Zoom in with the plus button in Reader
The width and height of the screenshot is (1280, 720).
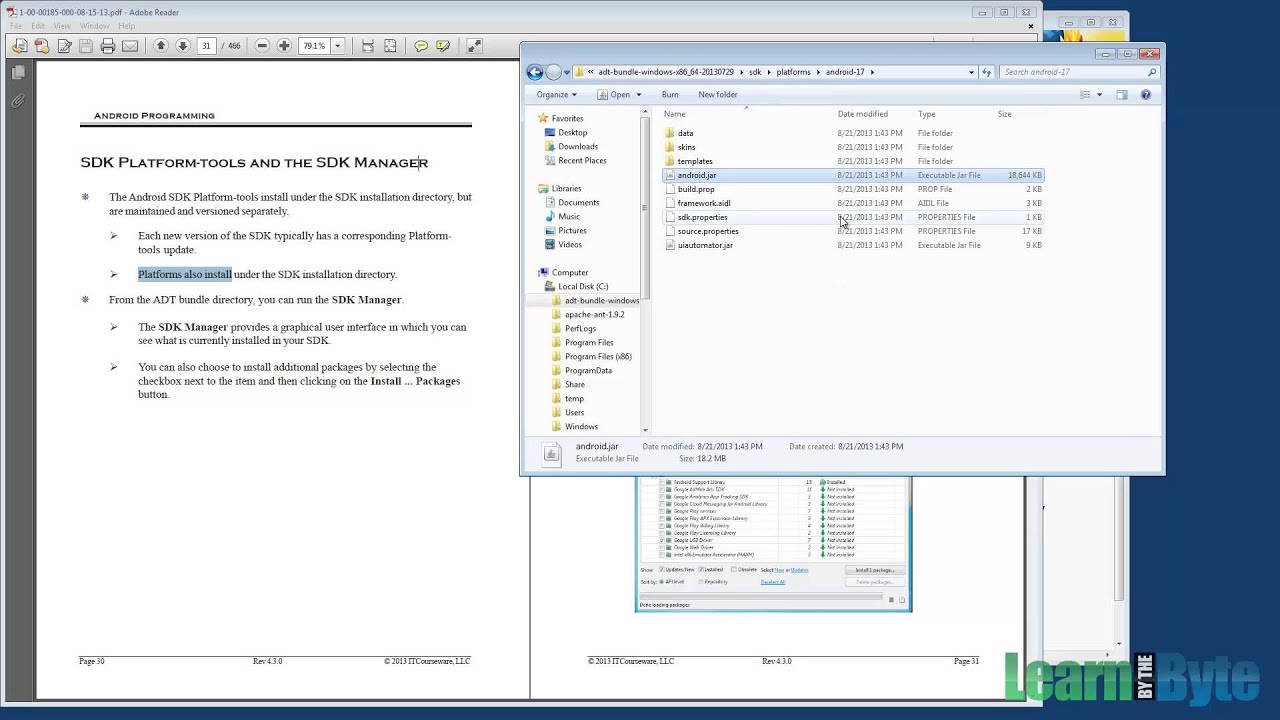tap(284, 46)
